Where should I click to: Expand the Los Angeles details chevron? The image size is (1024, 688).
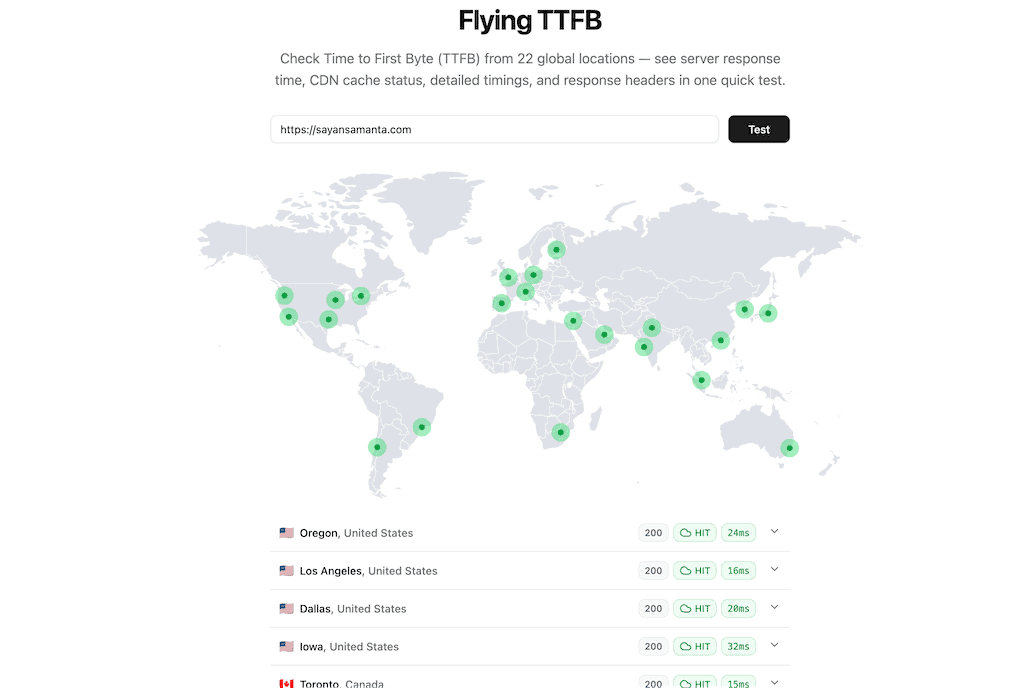tap(774, 570)
